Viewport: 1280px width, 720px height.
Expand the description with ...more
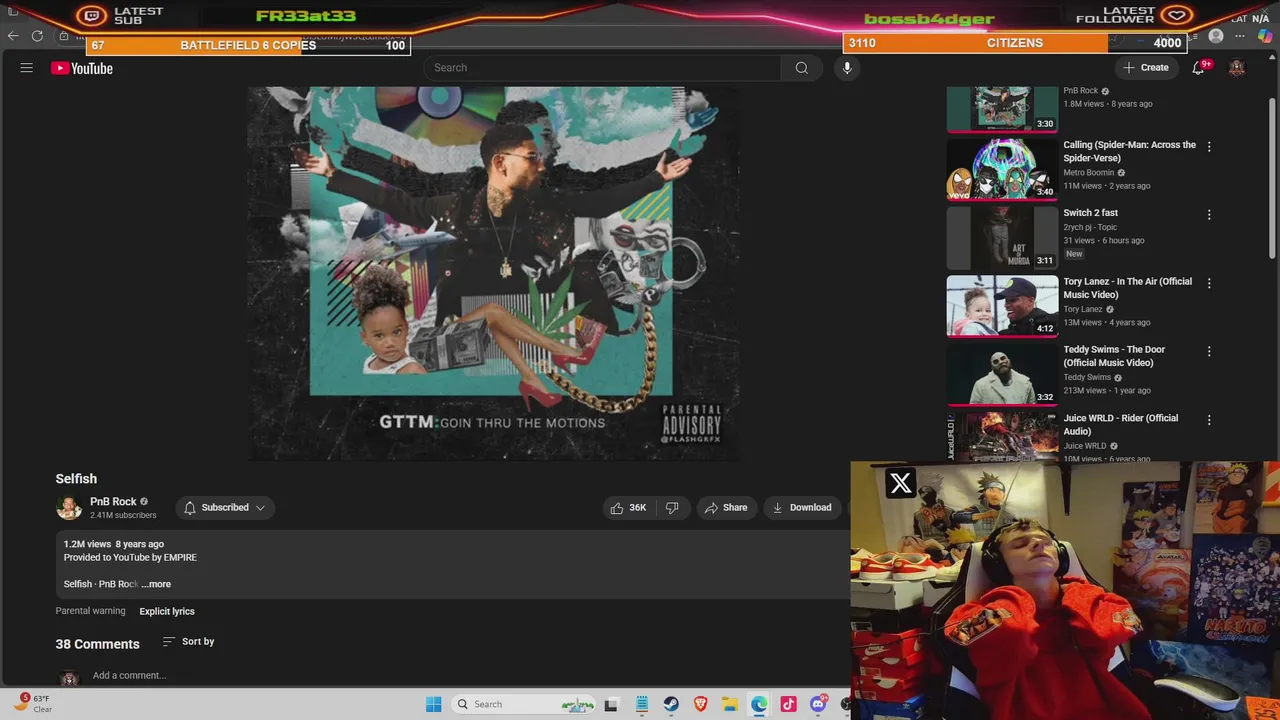[156, 584]
